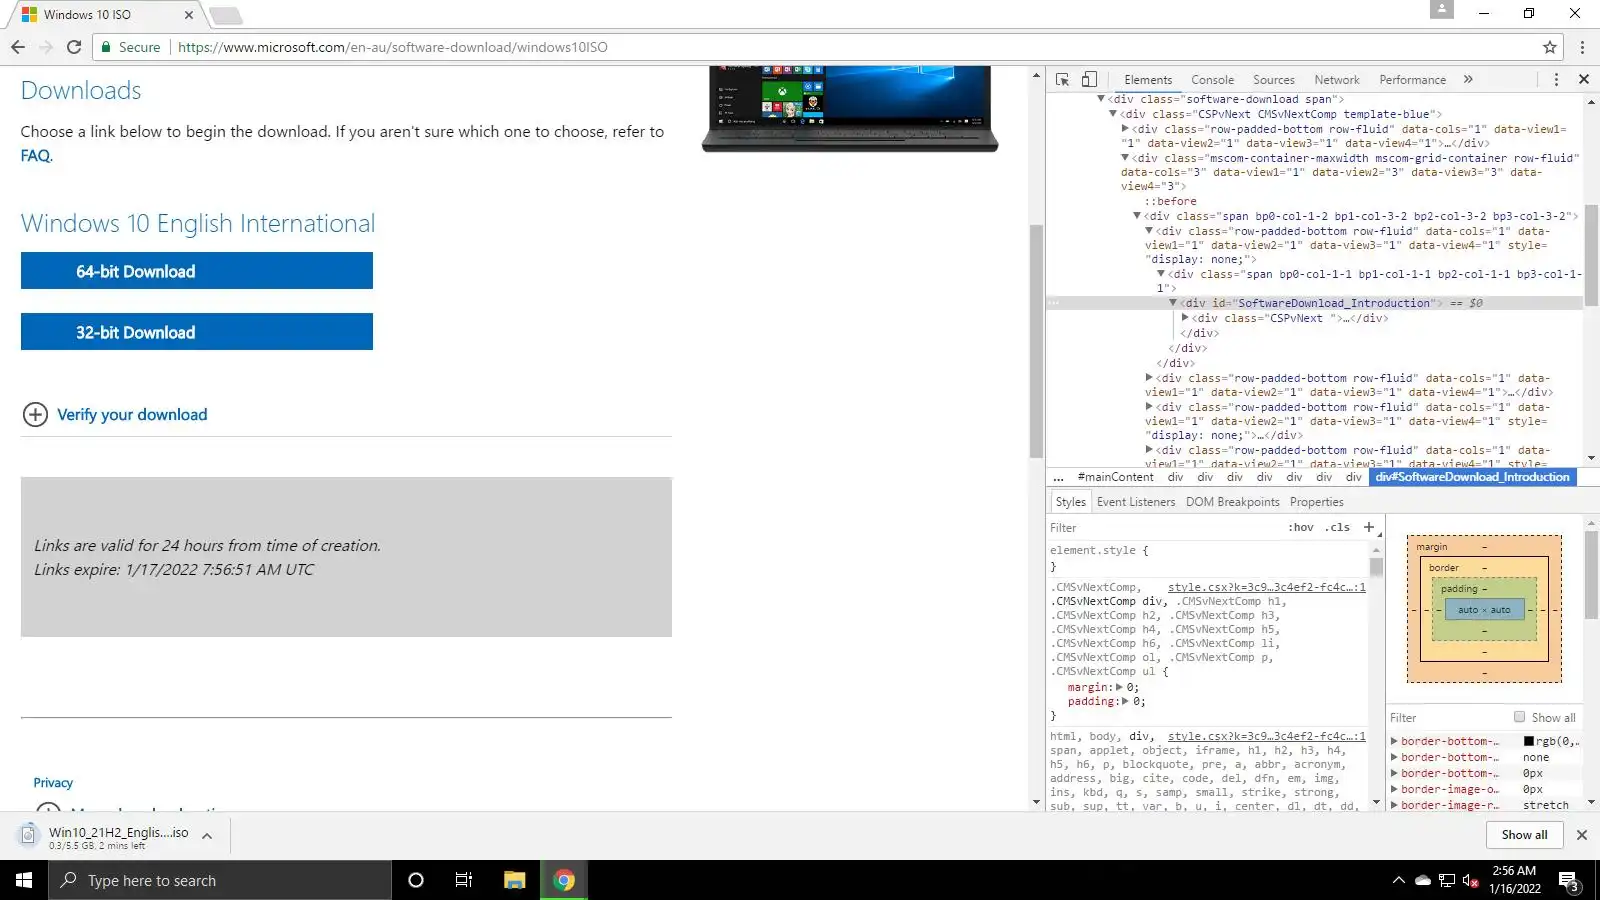The width and height of the screenshot is (1600, 900).
Task: Click the OneDrive cloud icon in system tray
Action: click(1422, 881)
